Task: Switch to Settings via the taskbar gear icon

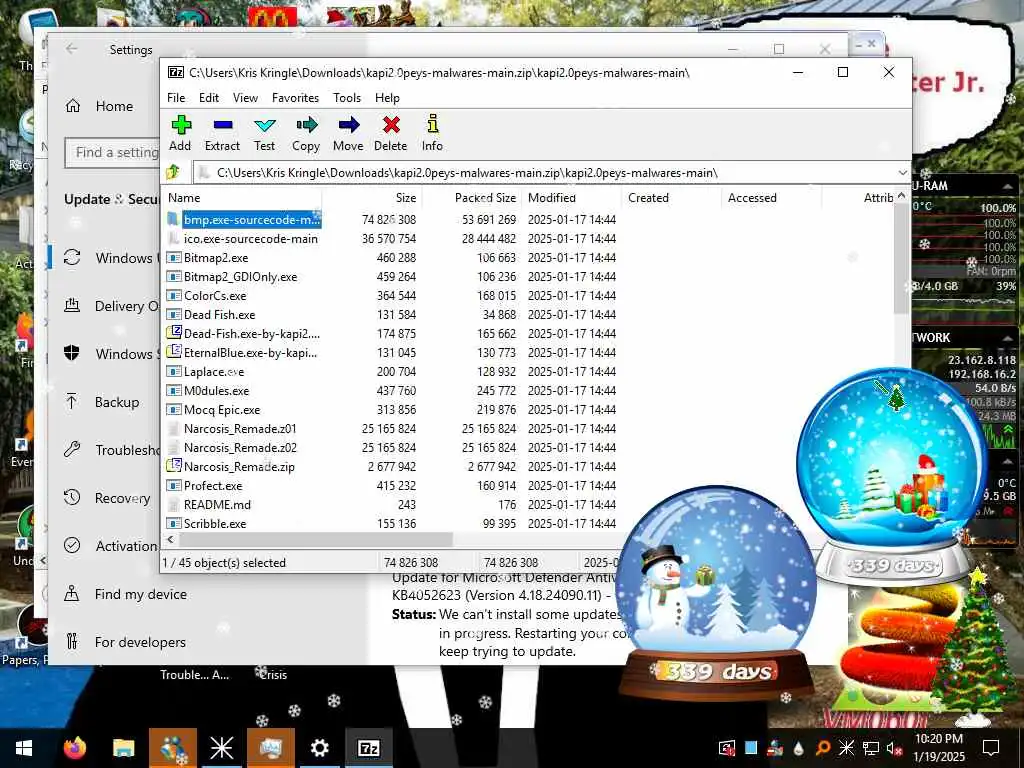Action: [x=319, y=748]
